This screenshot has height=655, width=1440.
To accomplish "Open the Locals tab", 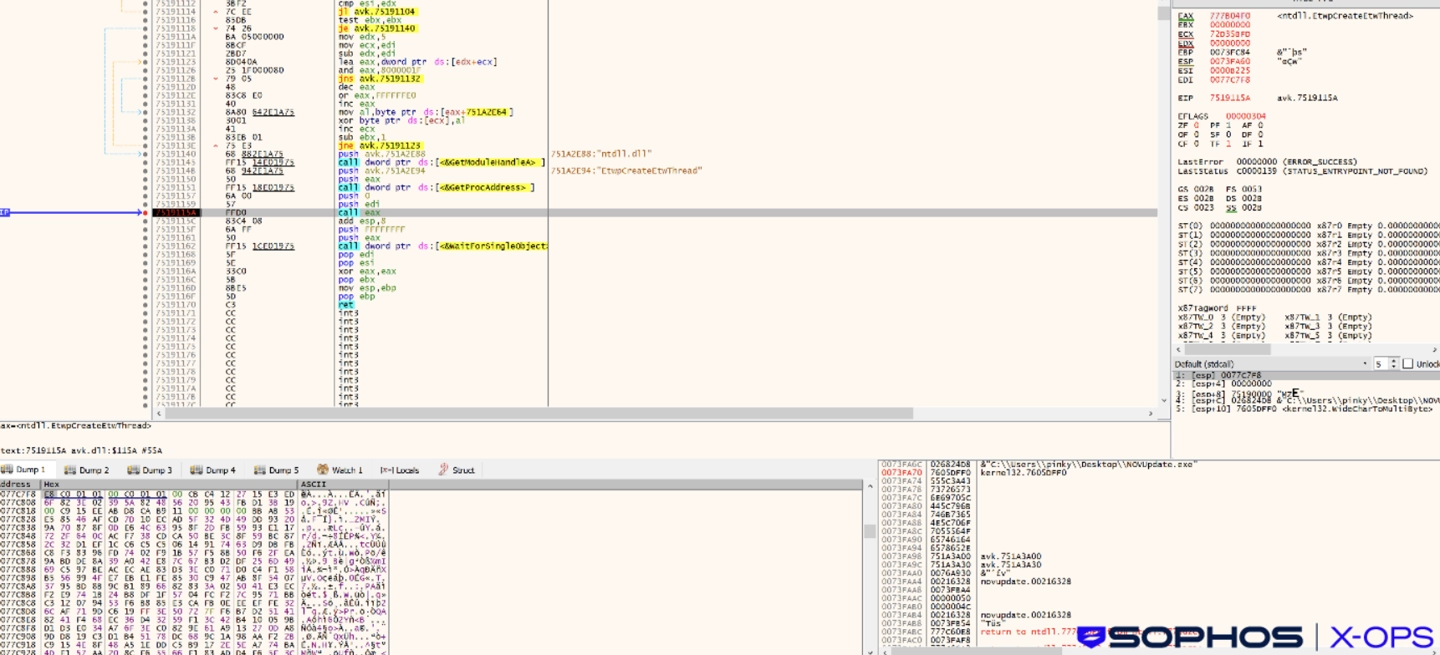I will point(399,470).
